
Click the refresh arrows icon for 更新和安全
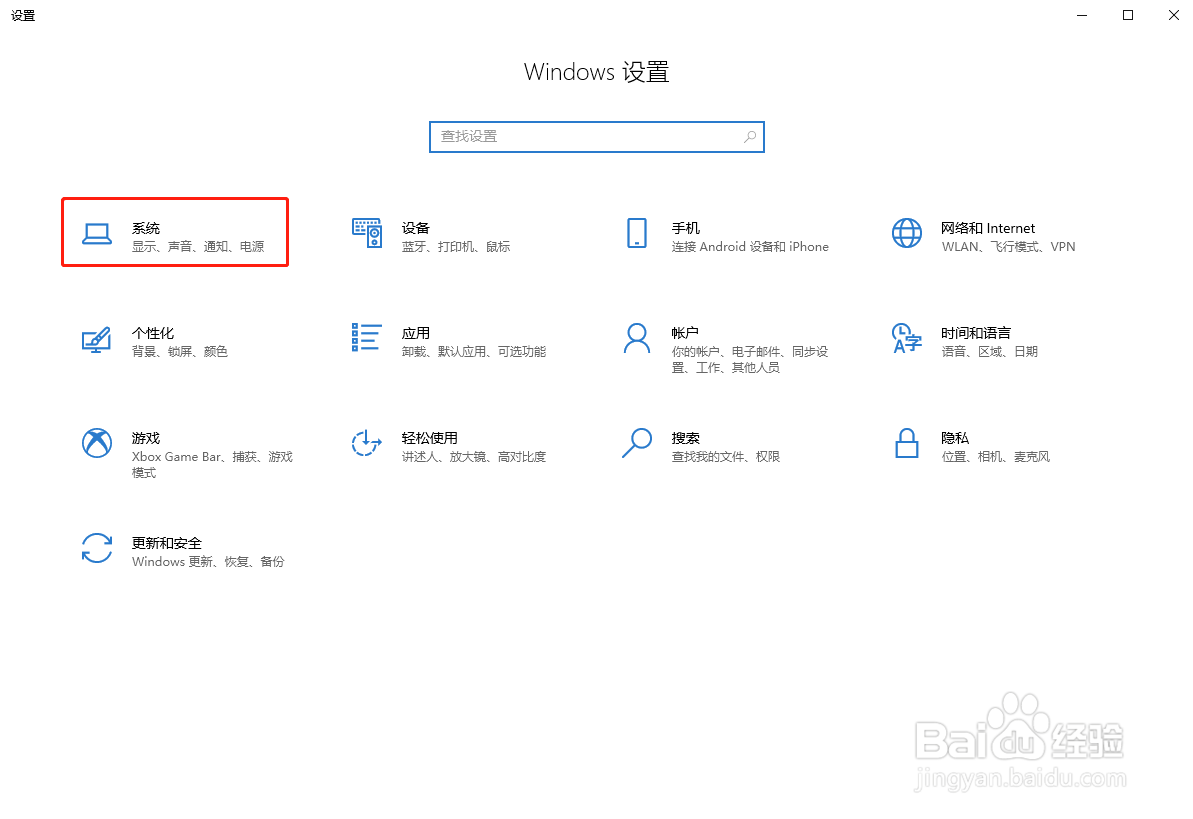click(97, 548)
